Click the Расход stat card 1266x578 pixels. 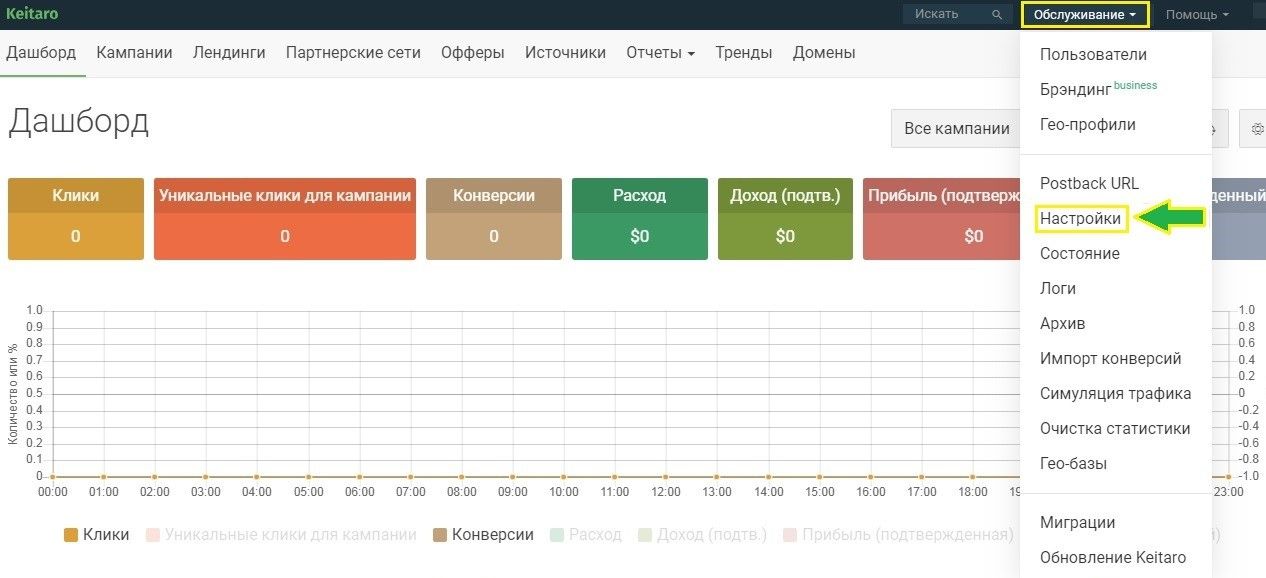640,219
